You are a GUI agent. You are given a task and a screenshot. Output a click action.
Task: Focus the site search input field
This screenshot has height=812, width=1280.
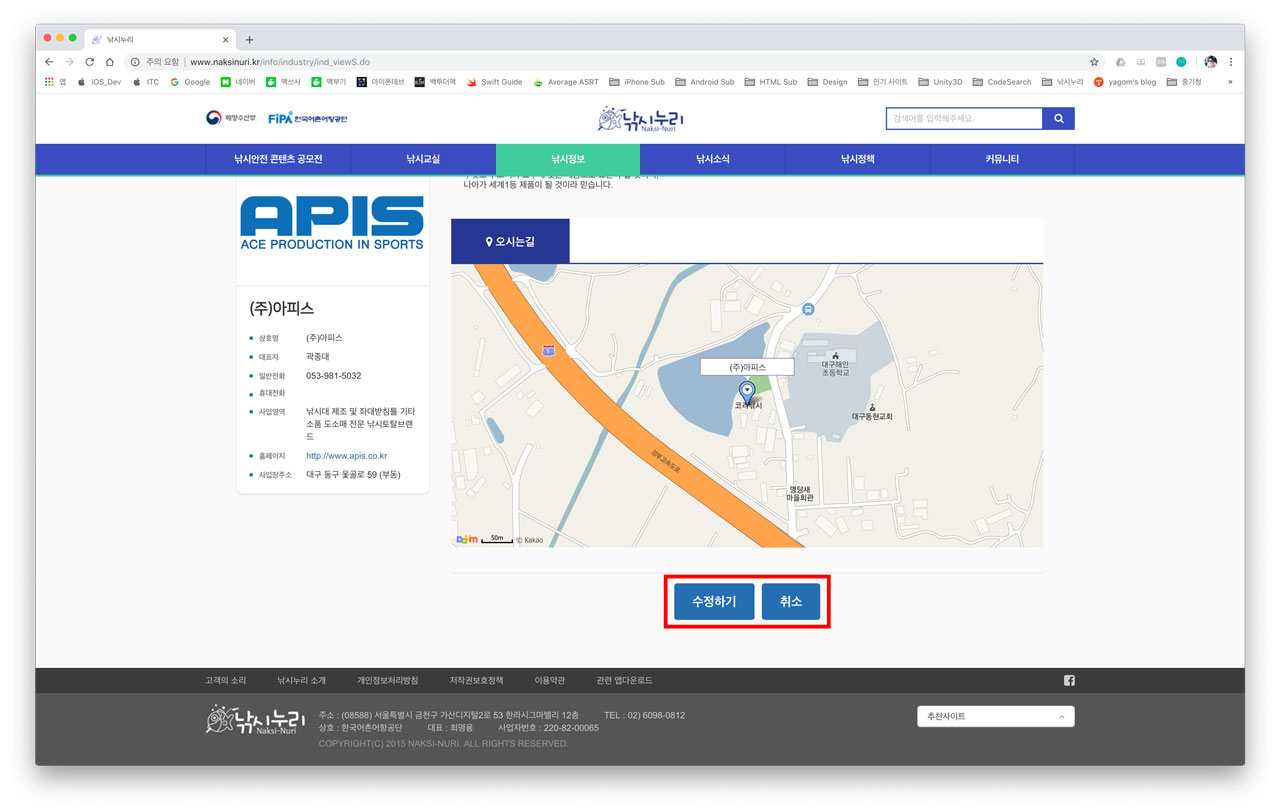(963, 119)
